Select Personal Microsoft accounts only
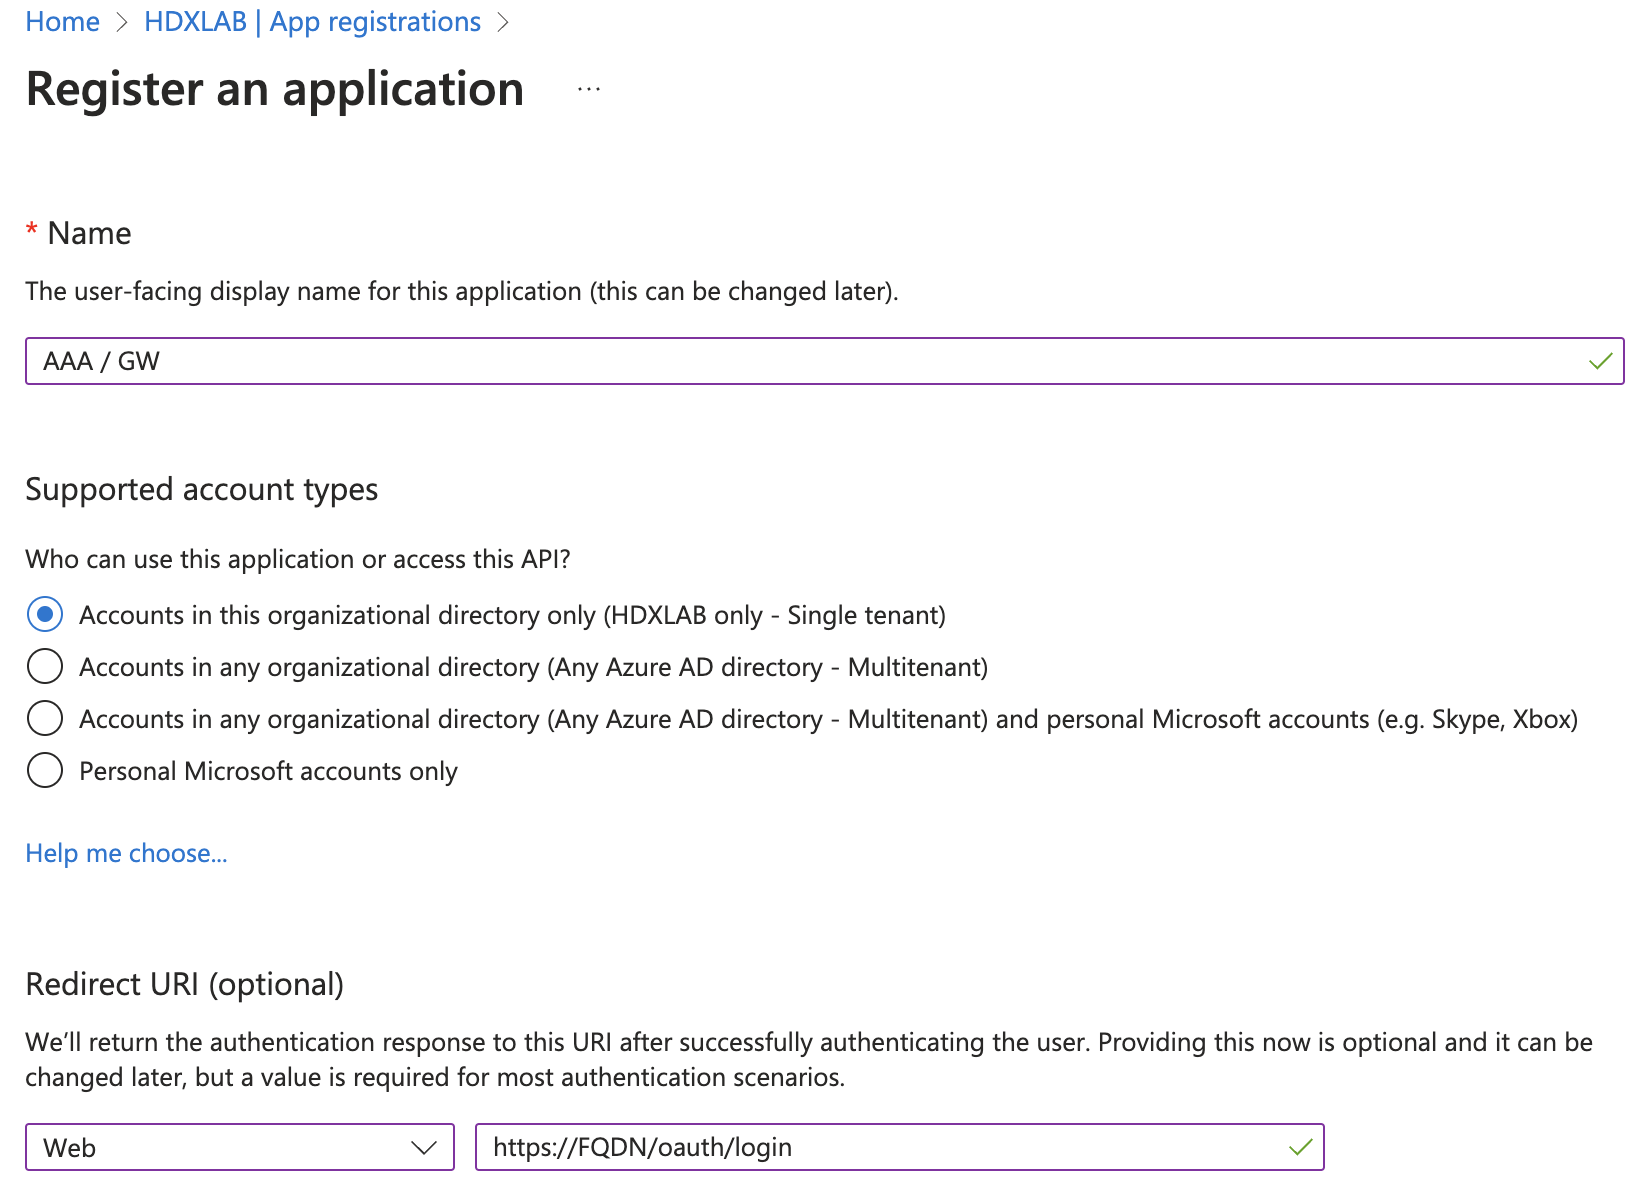The width and height of the screenshot is (1644, 1189). [x=44, y=770]
